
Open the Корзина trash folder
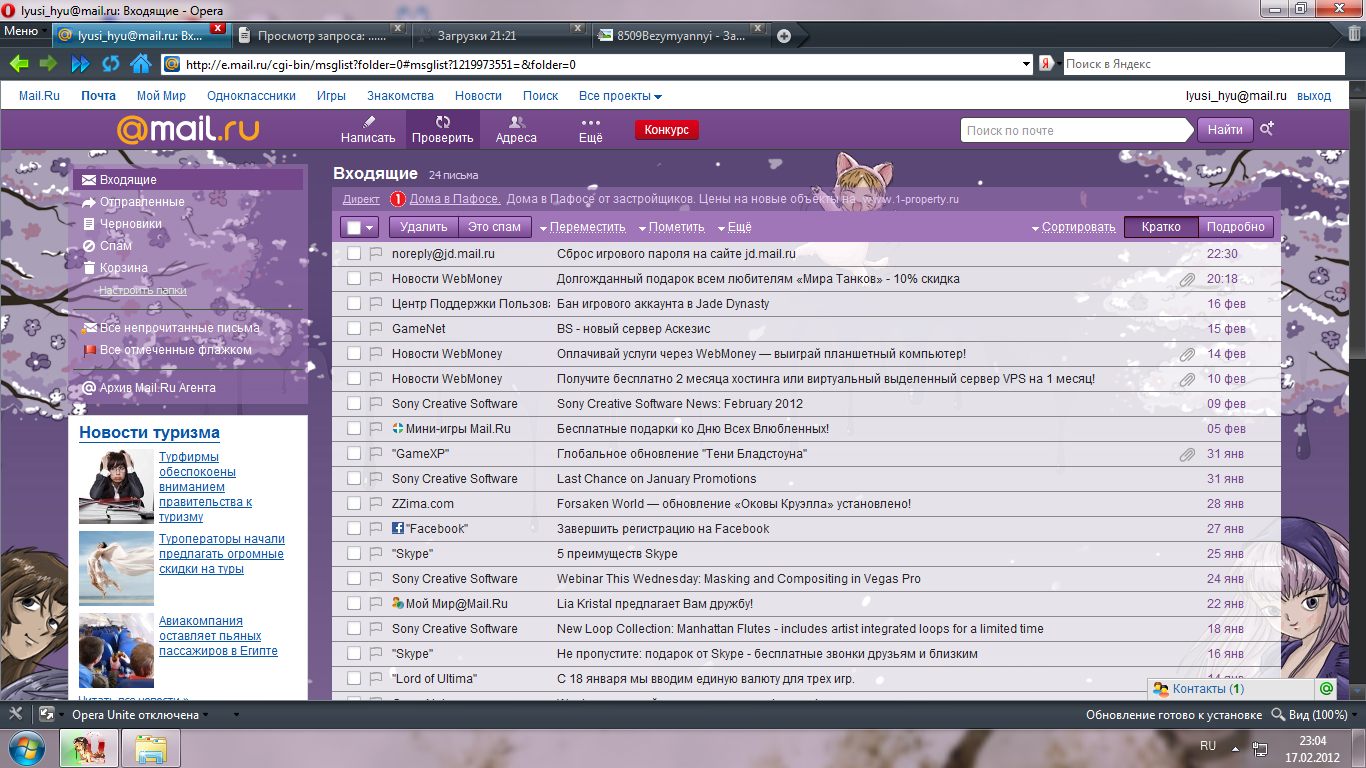(123, 268)
